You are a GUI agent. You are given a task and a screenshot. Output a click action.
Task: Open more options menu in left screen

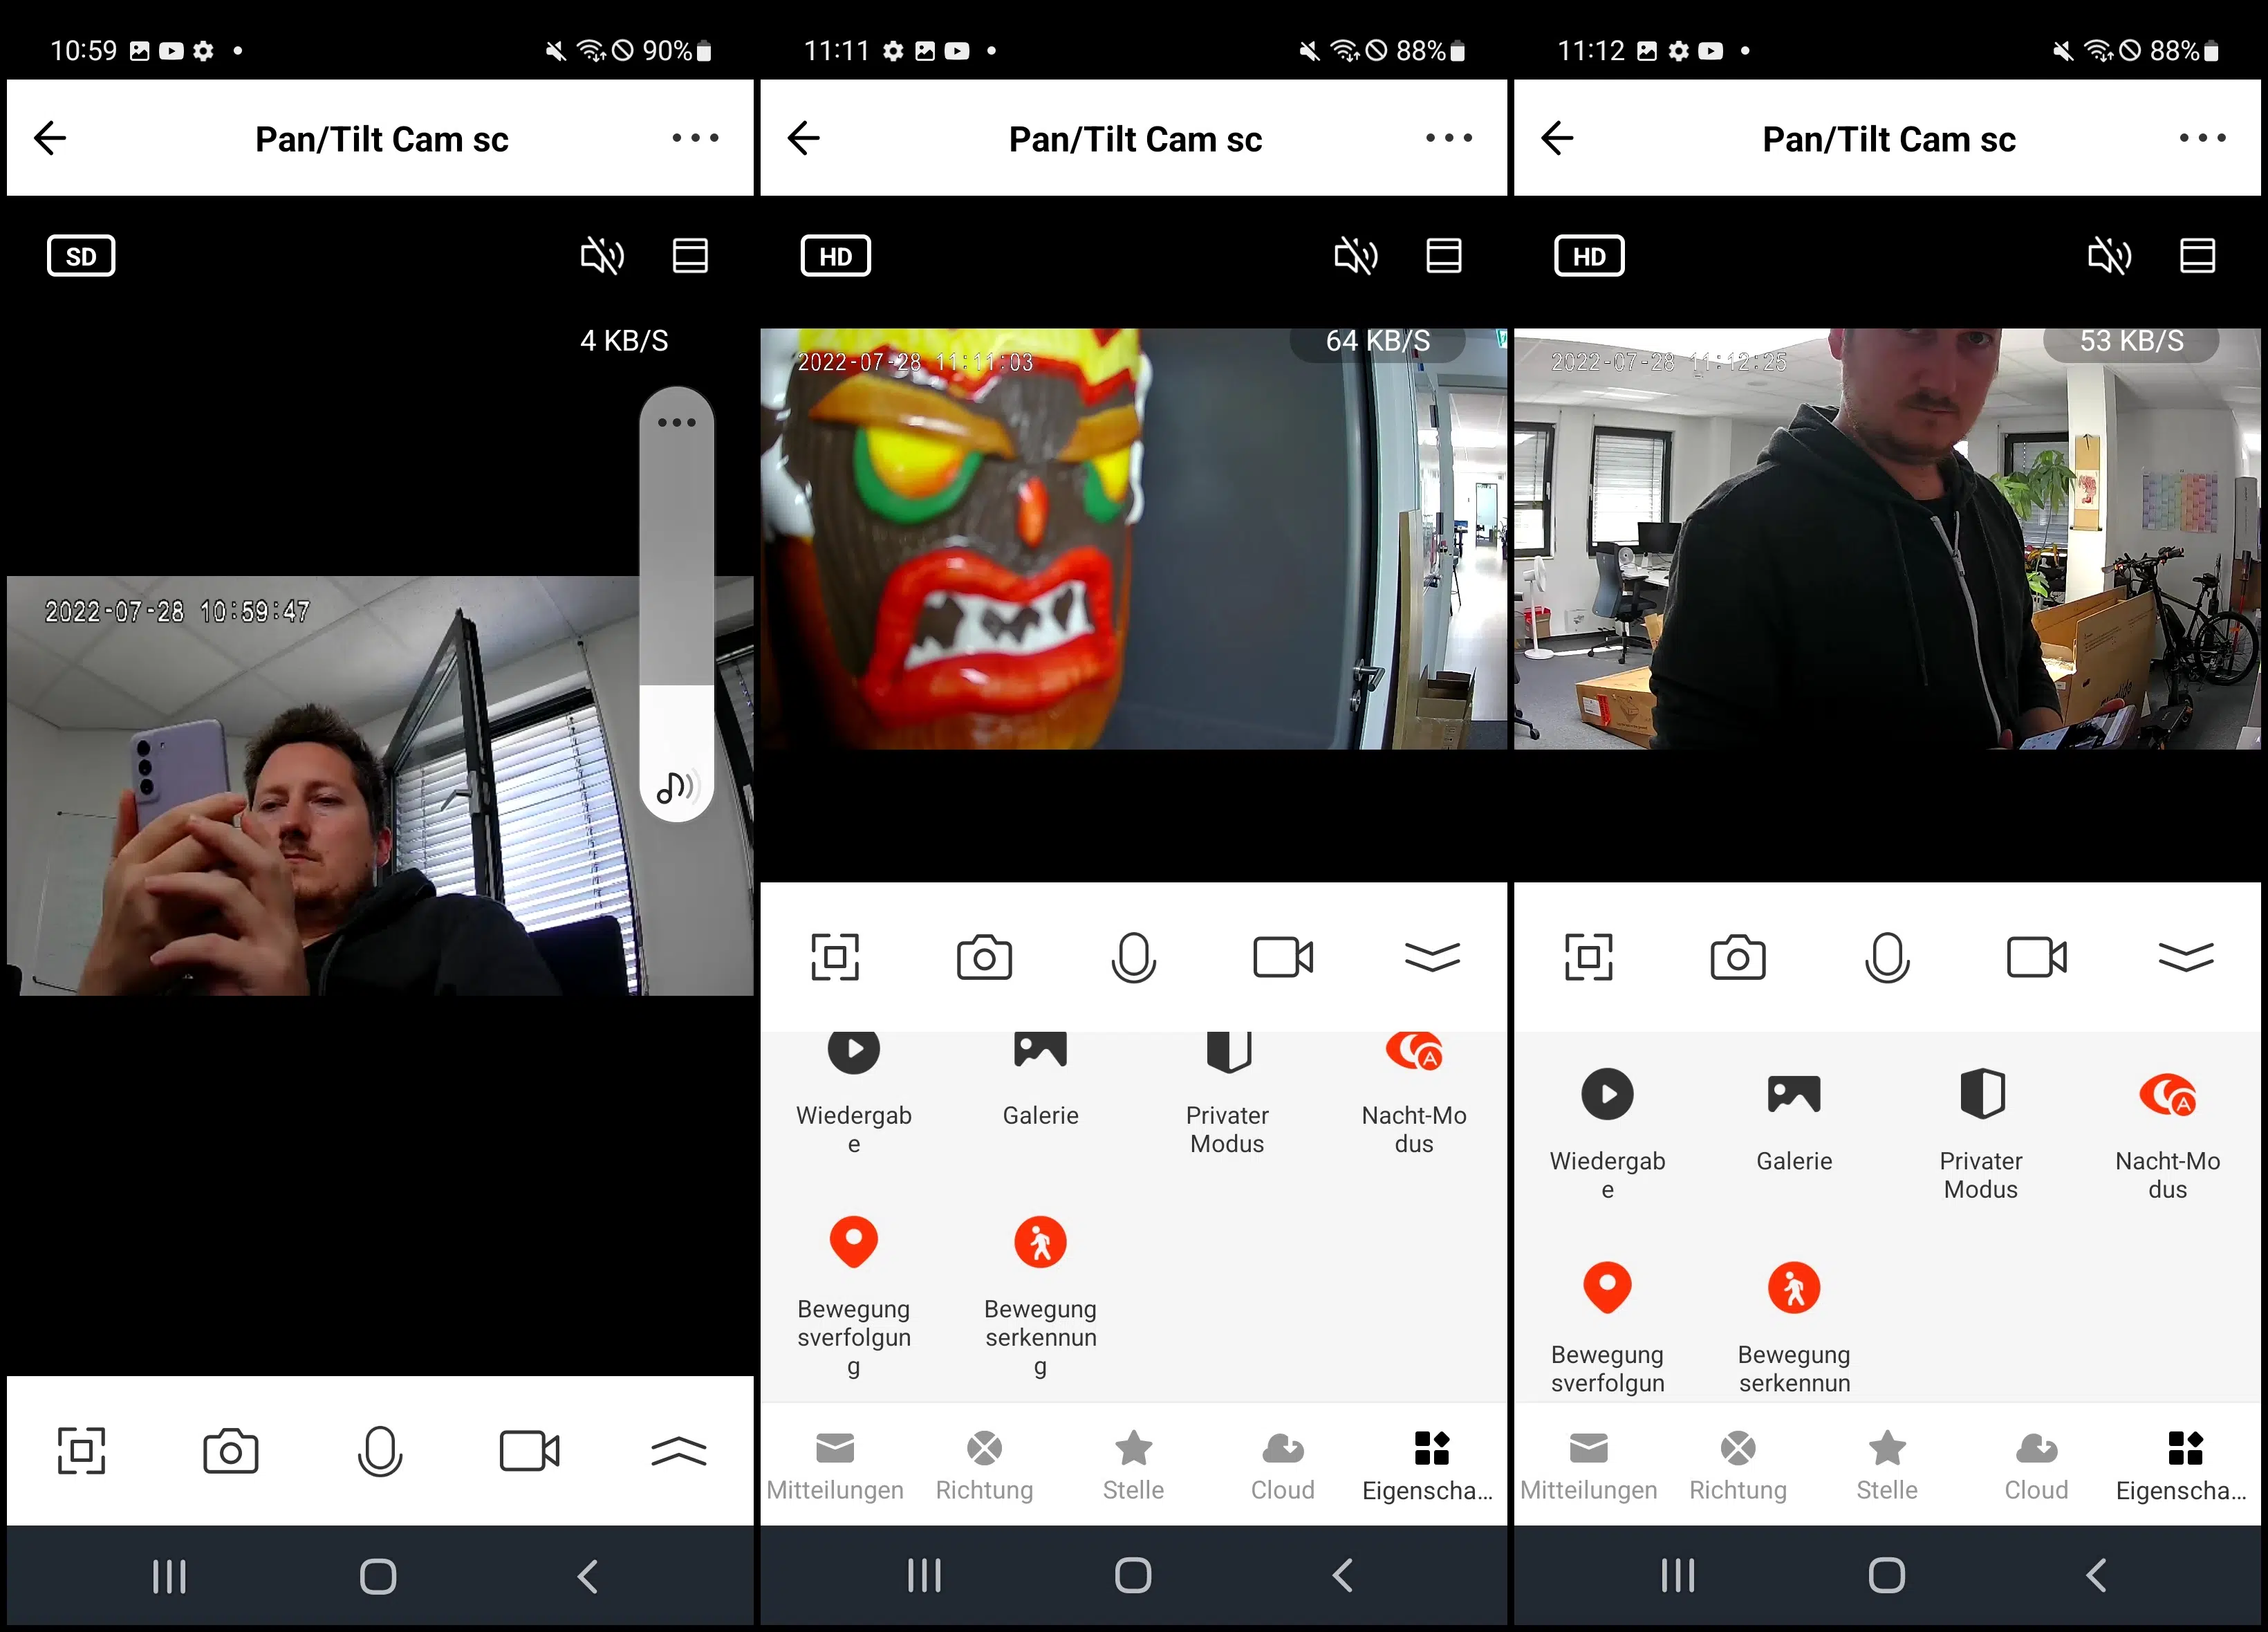click(x=695, y=138)
